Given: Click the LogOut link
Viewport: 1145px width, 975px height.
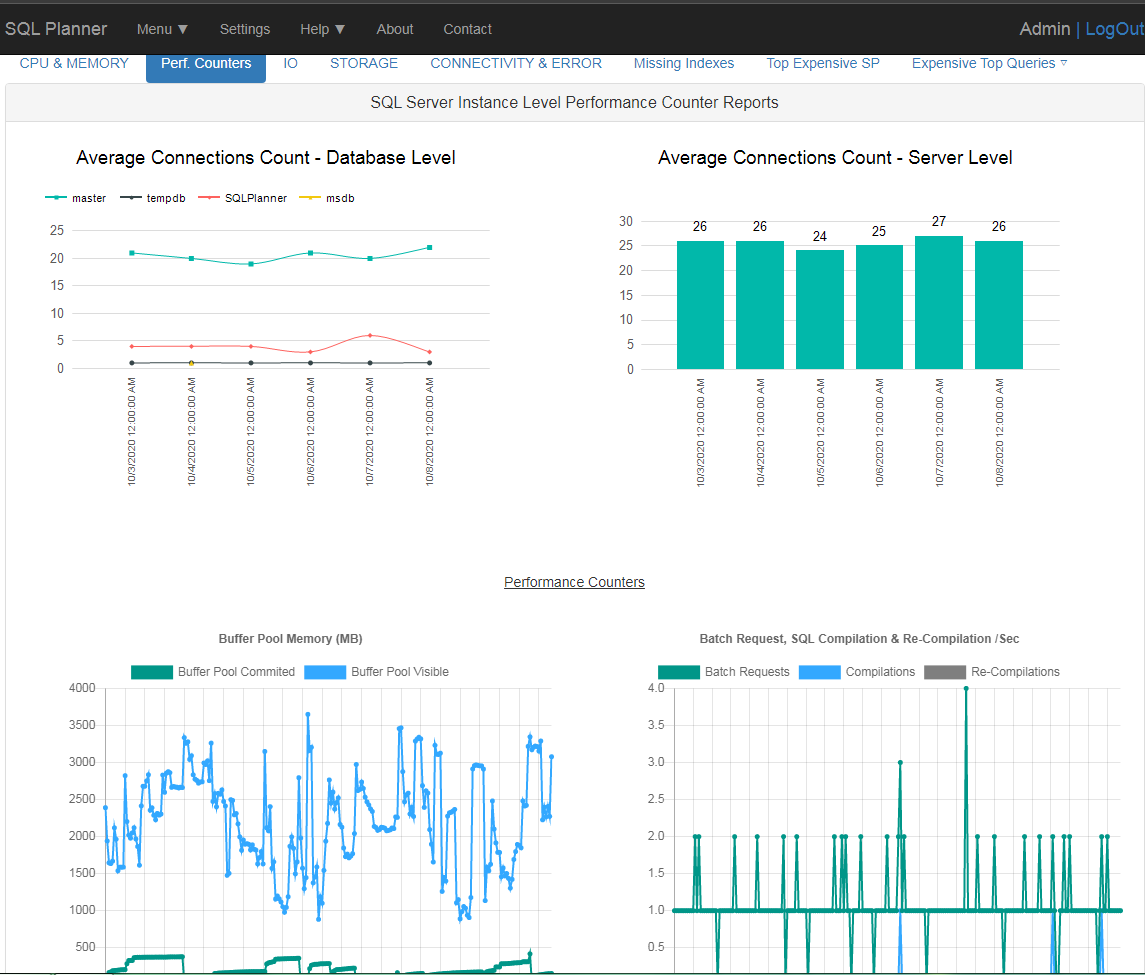Looking at the screenshot, I should [1112, 29].
